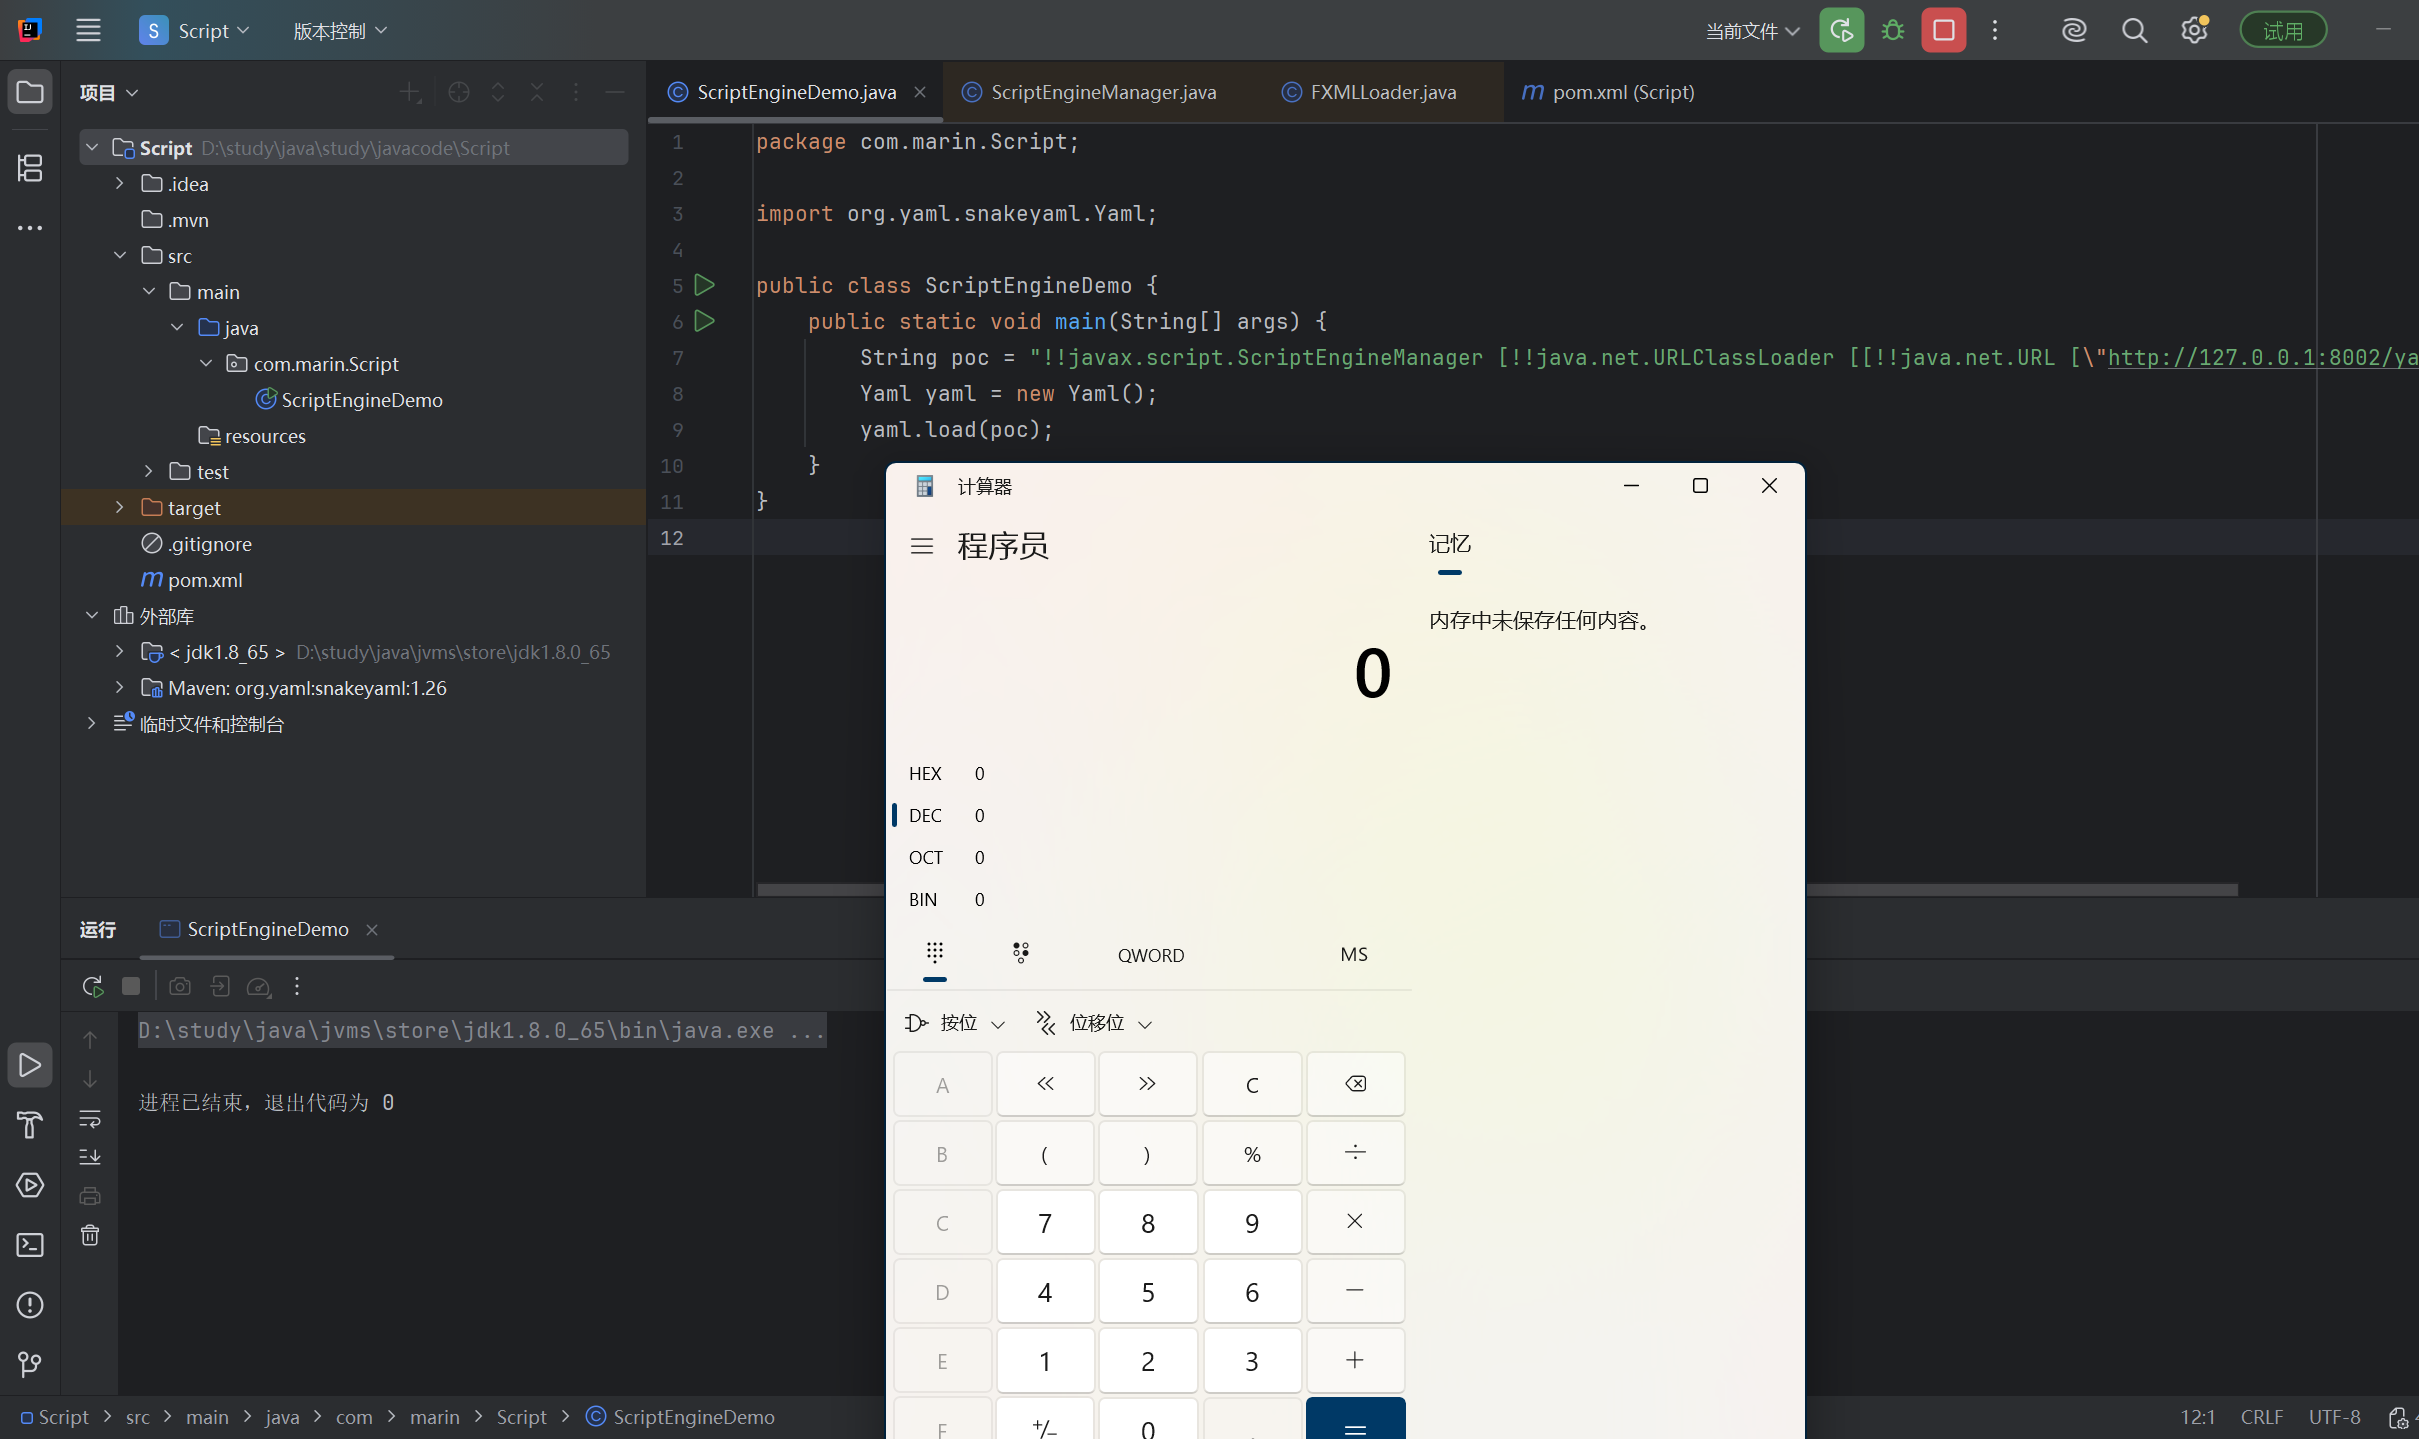The height and width of the screenshot is (1439, 2419).
Task: Open the Search Everywhere magnifier icon
Action: click(x=2134, y=31)
